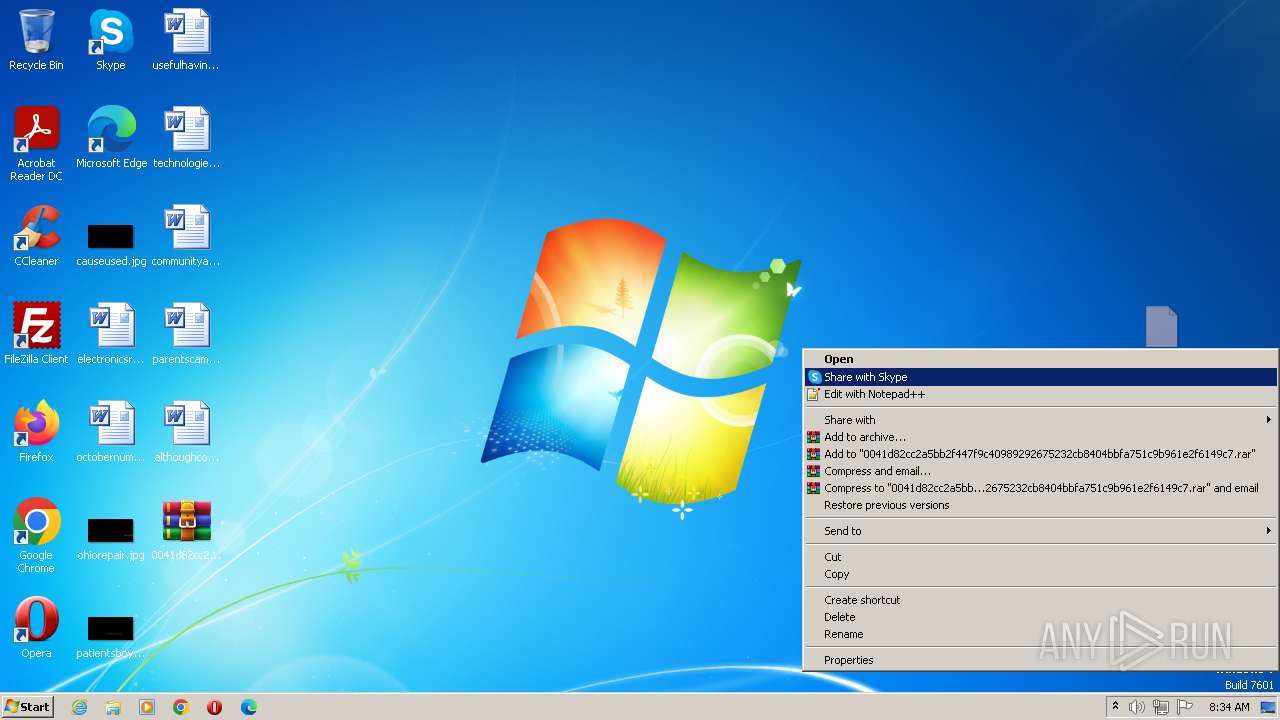This screenshot has height=720, width=1280.
Task: Open the volume speaker tray icon
Action: coord(1137,707)
